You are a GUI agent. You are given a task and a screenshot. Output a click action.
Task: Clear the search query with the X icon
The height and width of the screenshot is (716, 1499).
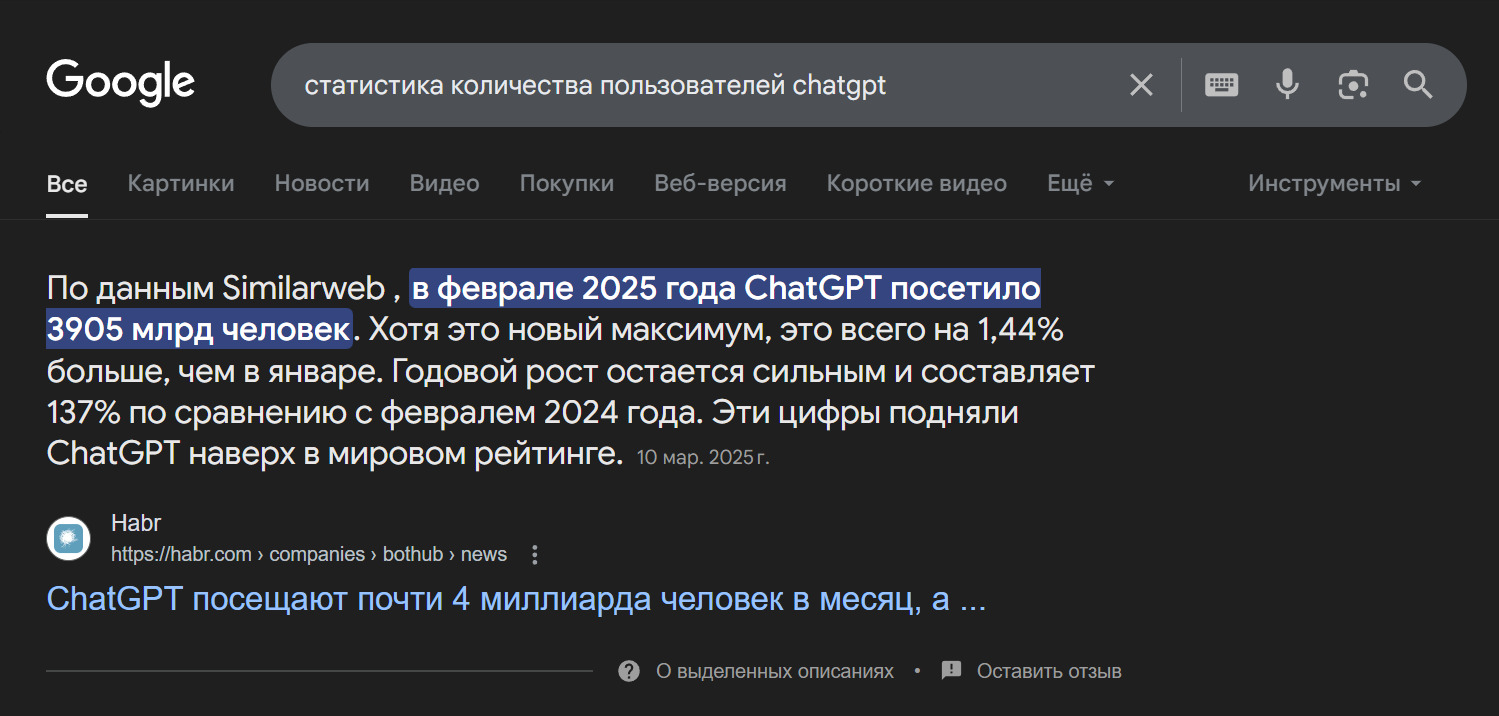1141,85
